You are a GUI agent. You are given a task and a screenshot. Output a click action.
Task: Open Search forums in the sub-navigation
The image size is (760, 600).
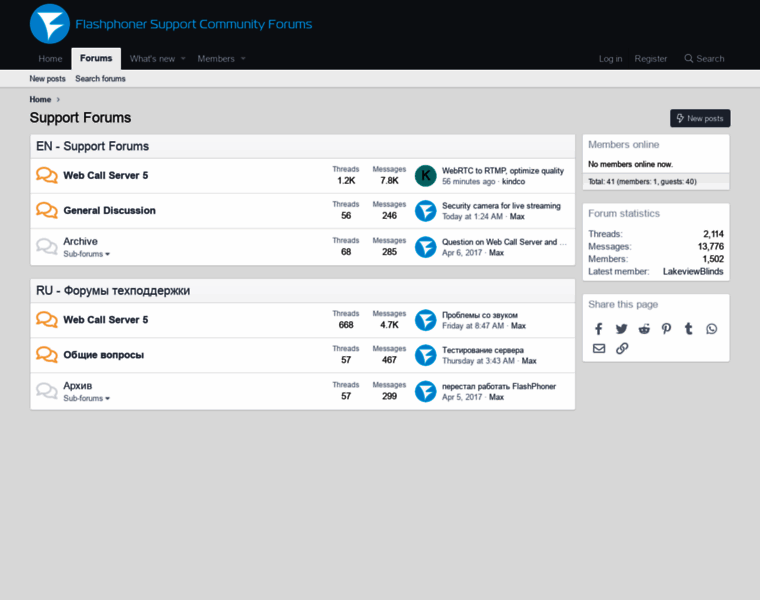(100, 79)
